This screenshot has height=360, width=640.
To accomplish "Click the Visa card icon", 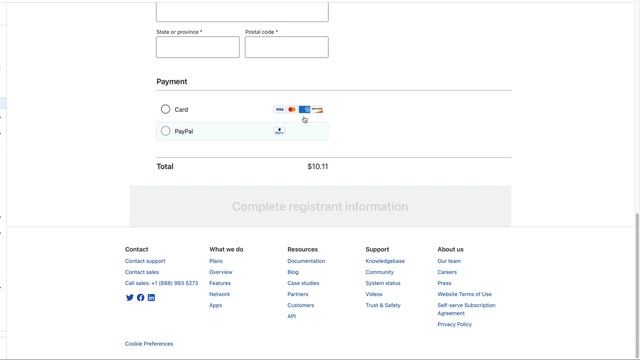I will (280, 109).
